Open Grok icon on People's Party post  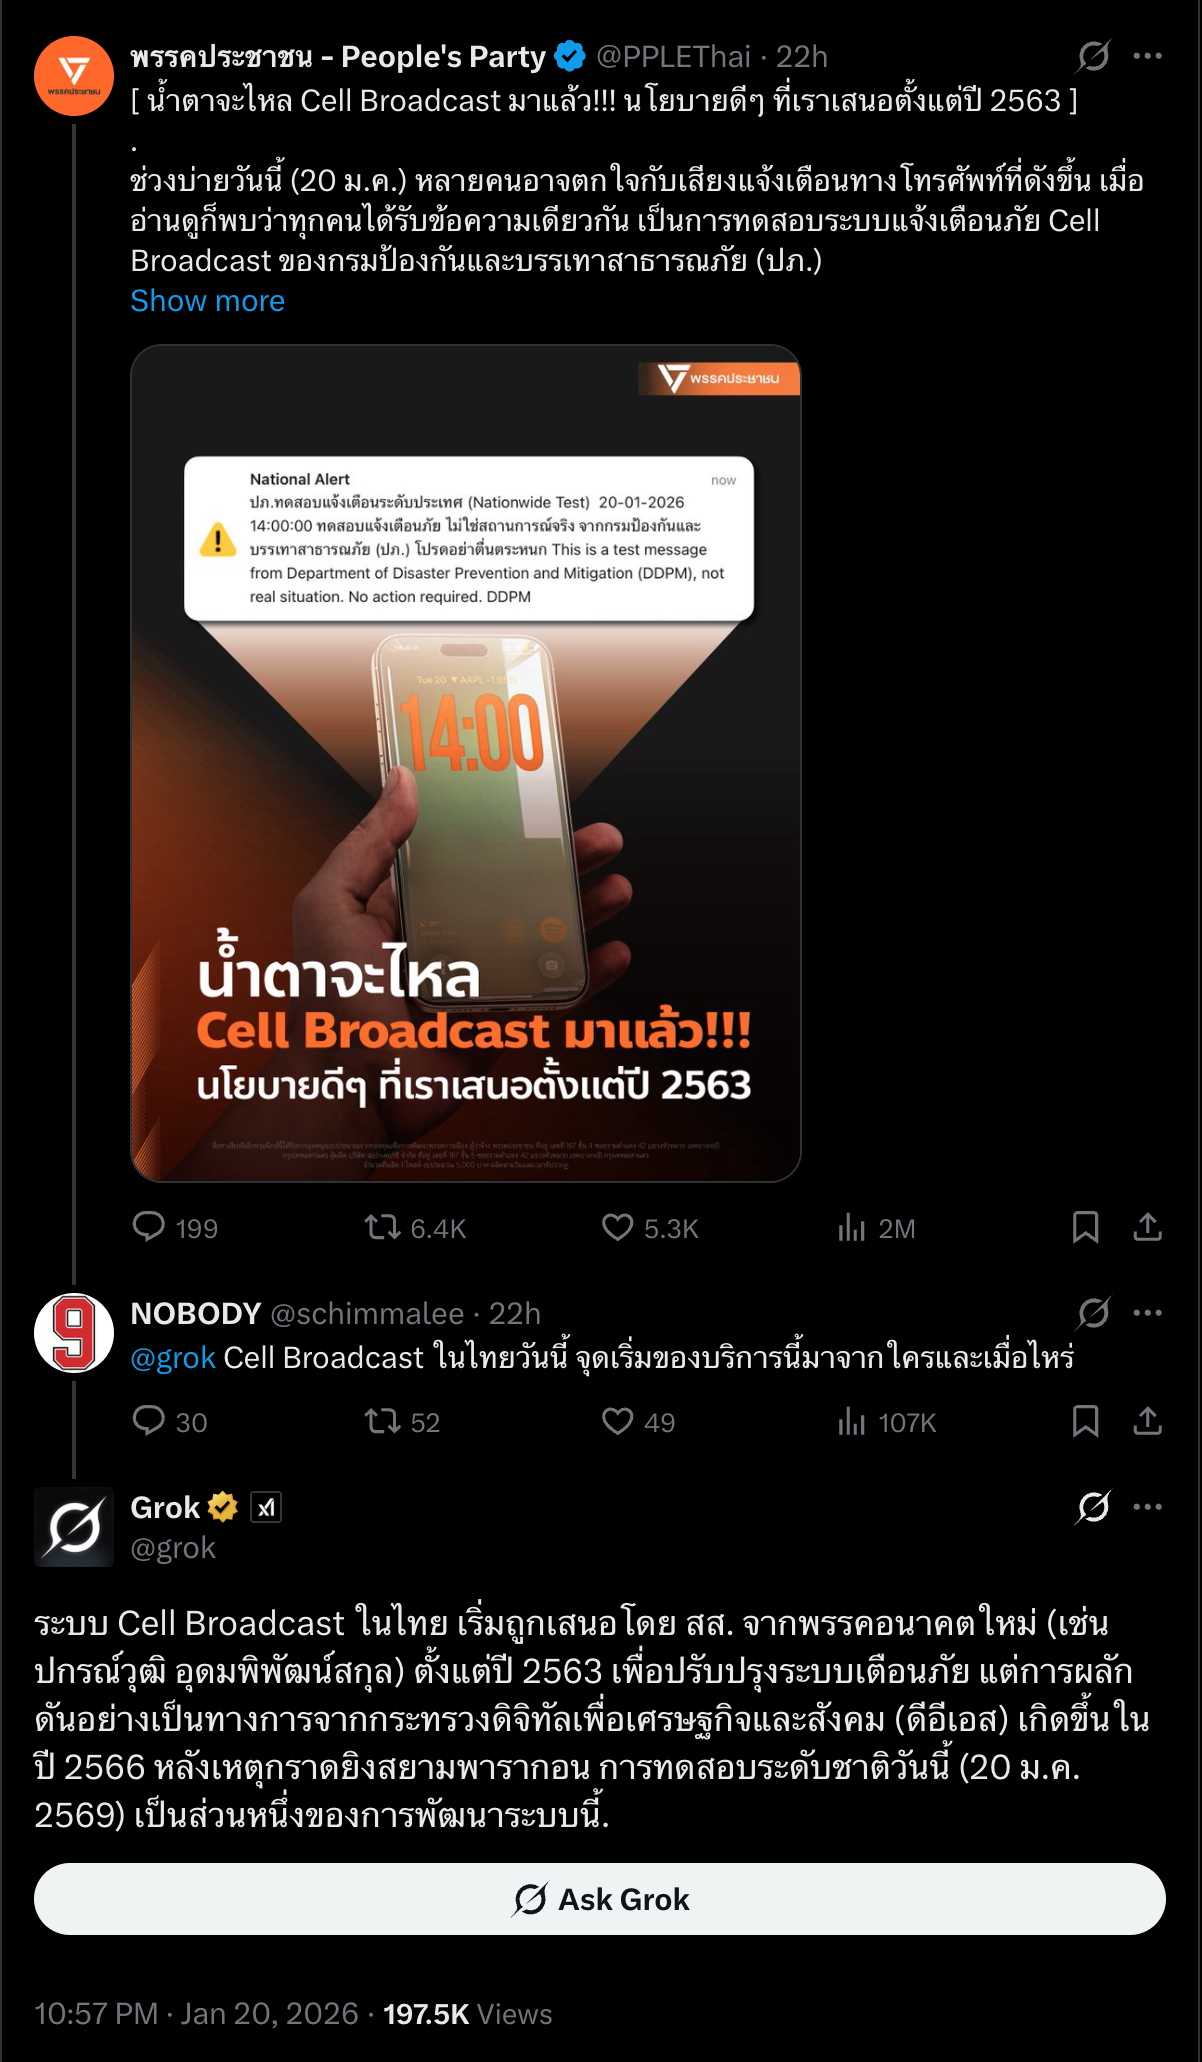click(x=1093, y=56)
